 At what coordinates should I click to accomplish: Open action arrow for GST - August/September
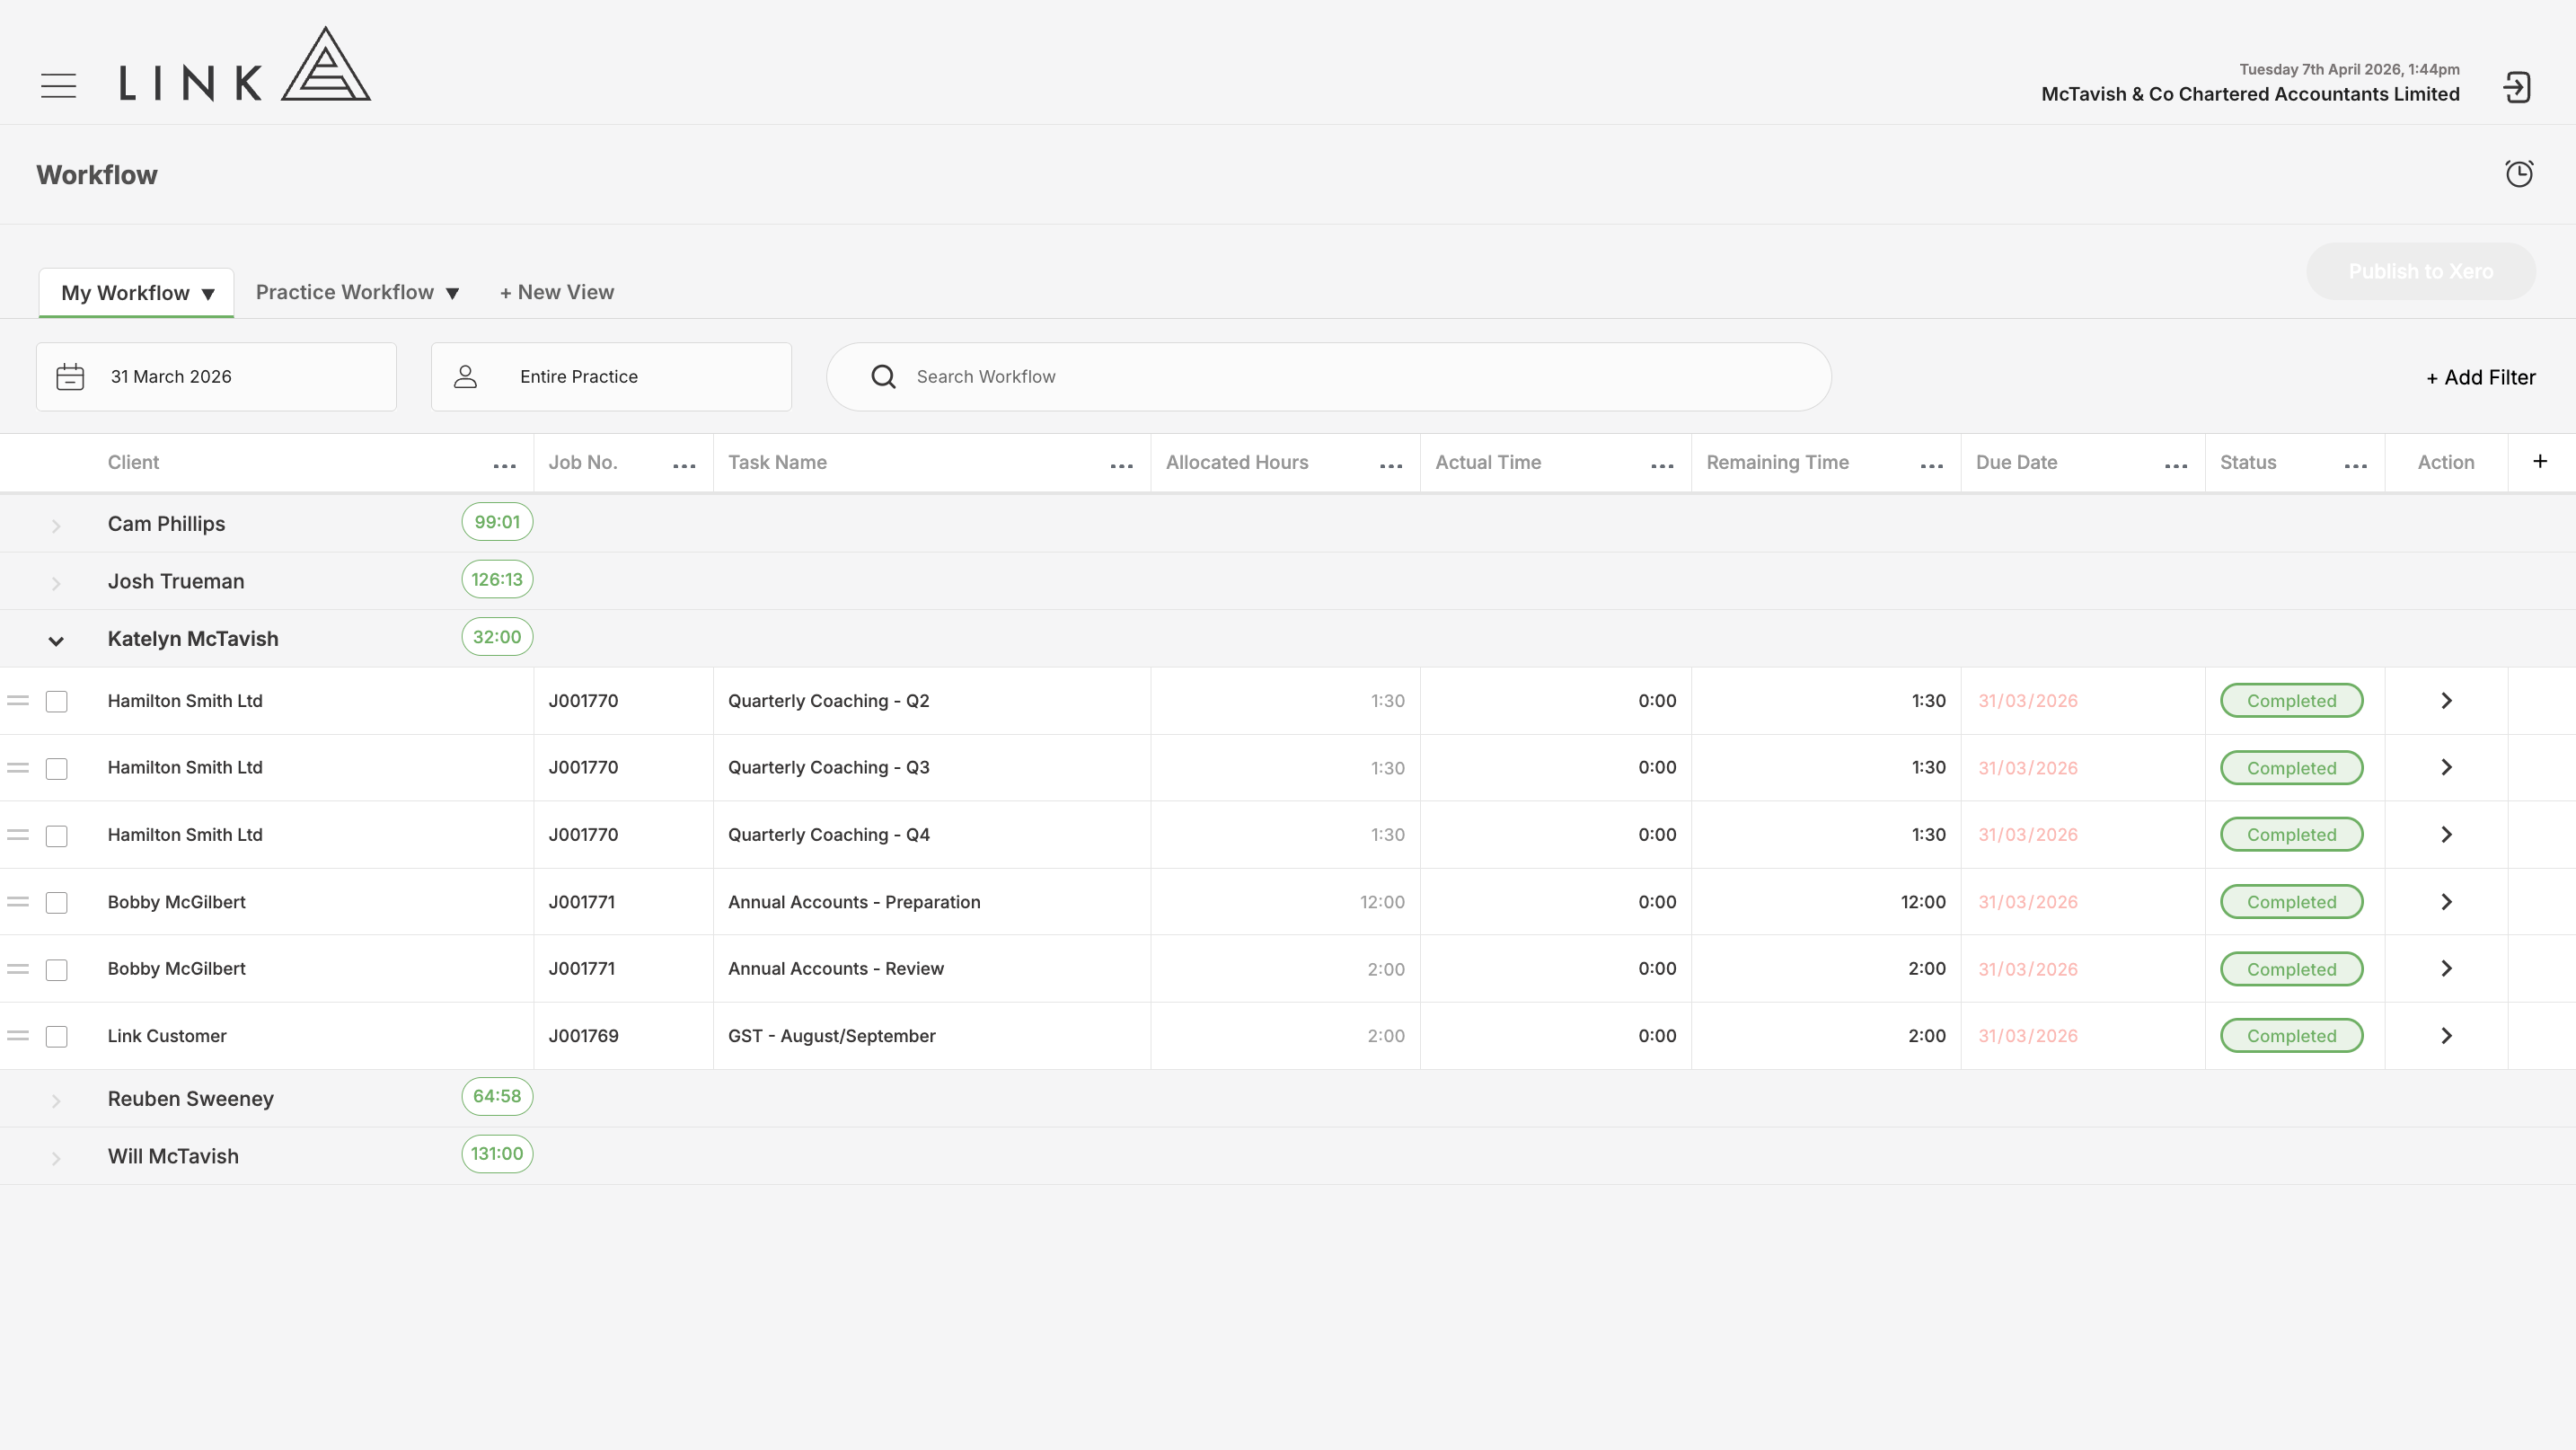point(2446,1036)
